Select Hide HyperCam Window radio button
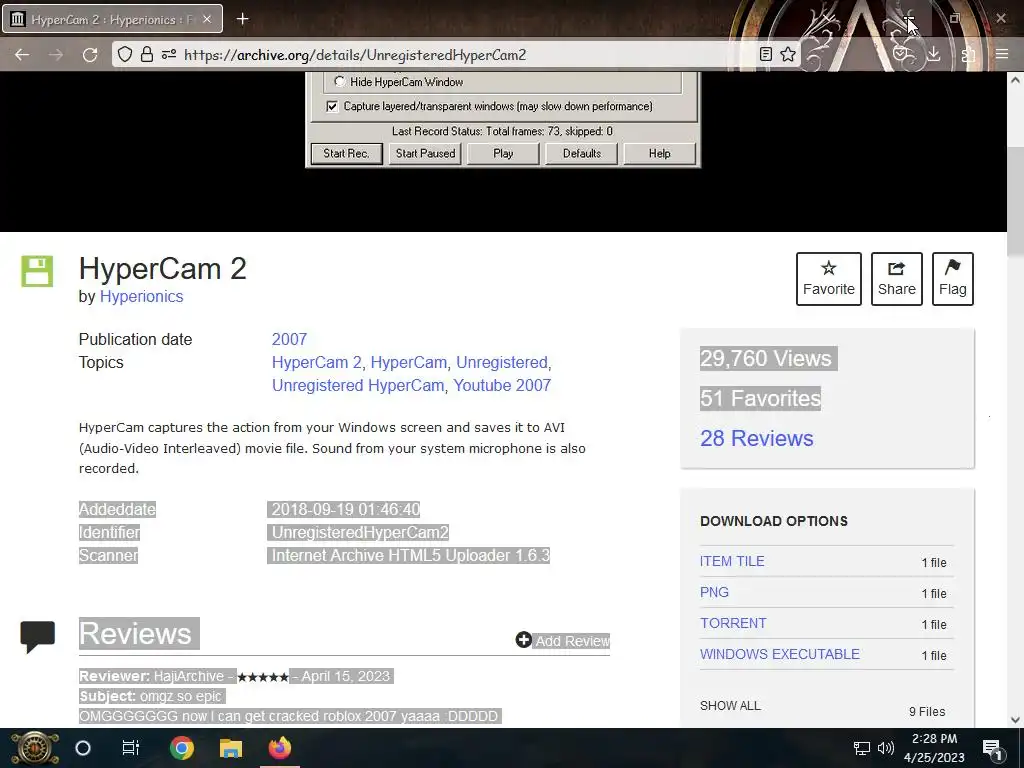Screen dimensions: 1024x768 [340, 82]
